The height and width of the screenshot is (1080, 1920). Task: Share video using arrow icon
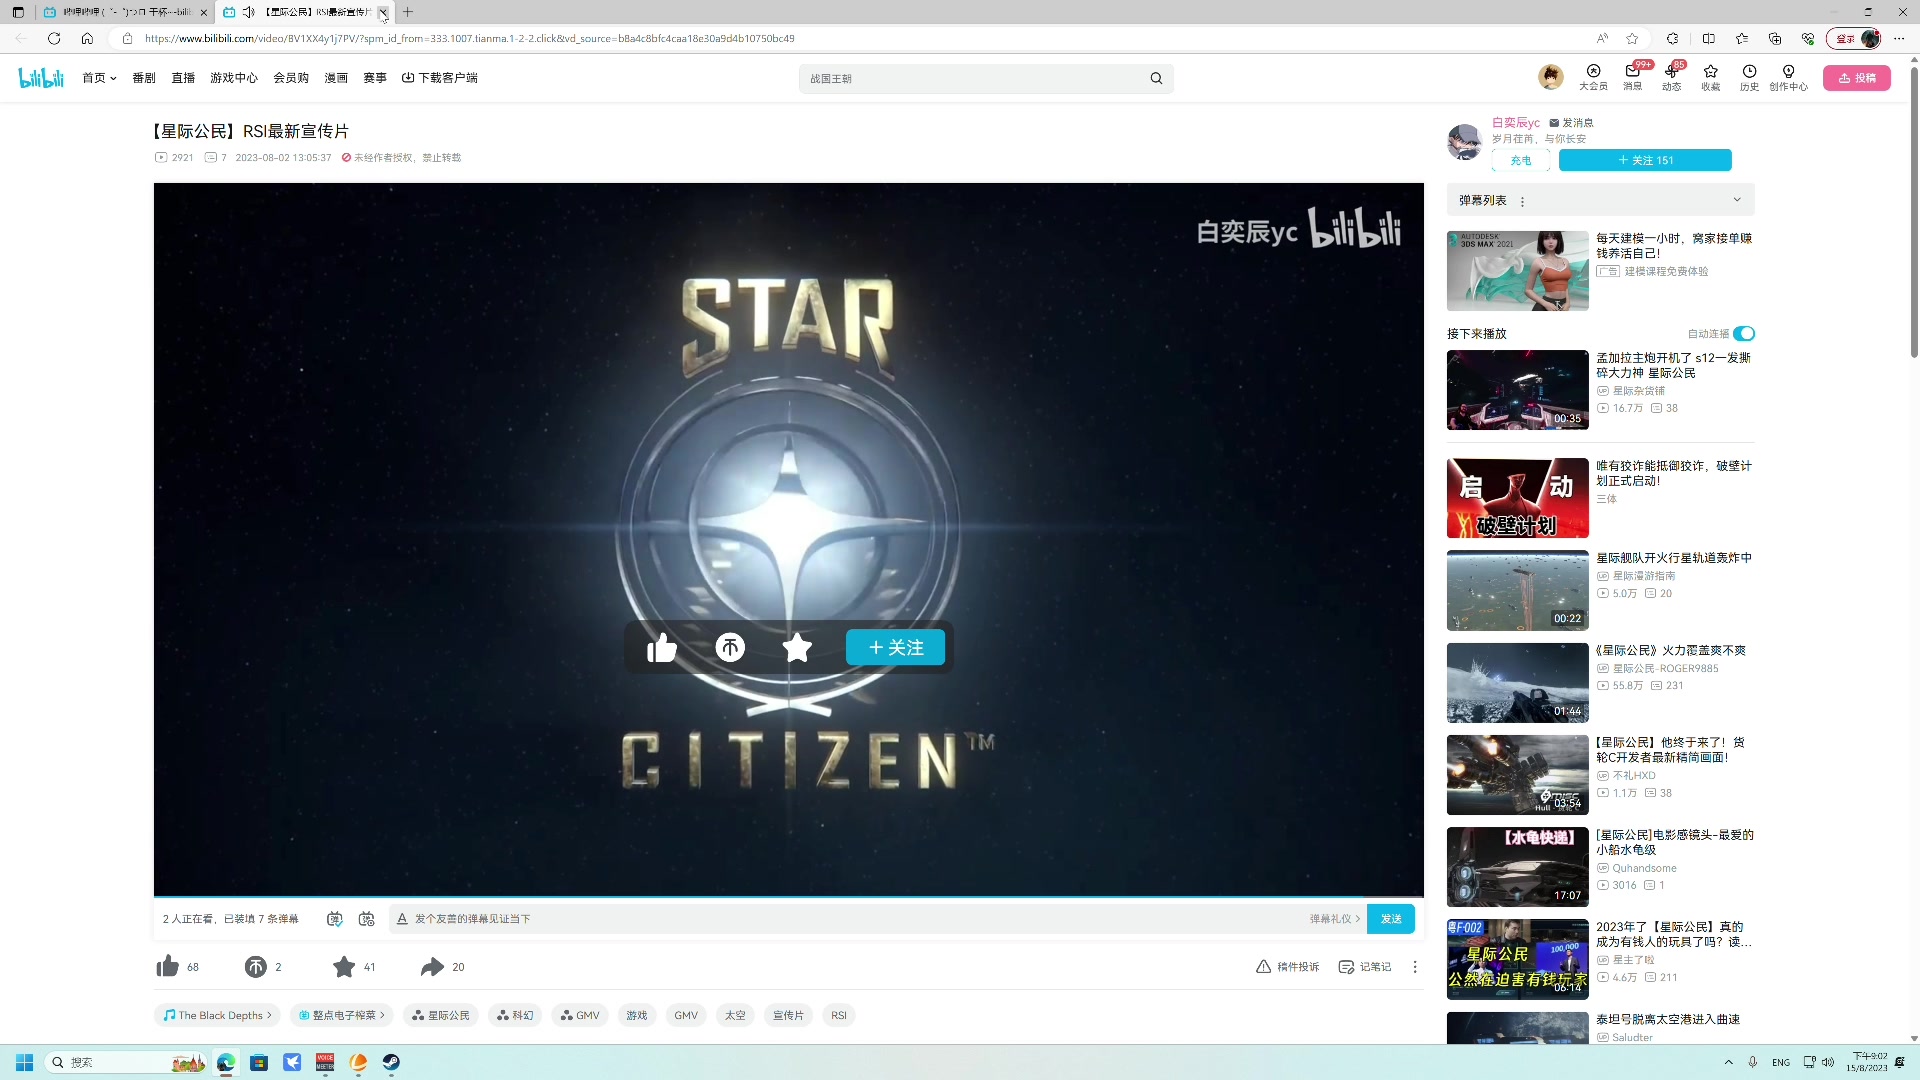(x=432, y=967)
